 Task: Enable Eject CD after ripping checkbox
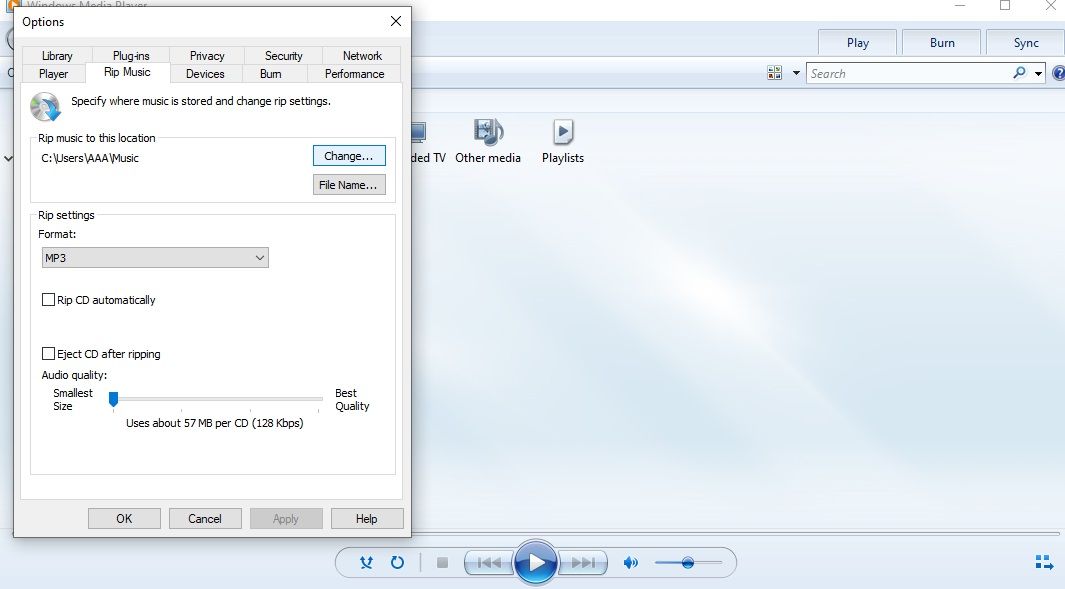click(x=48, y=353)
